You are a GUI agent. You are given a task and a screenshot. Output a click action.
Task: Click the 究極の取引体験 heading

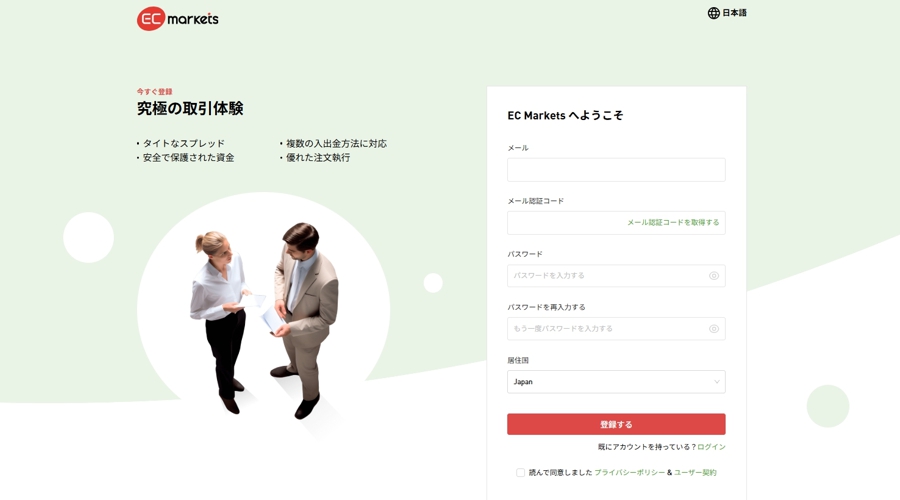(190, 108)
